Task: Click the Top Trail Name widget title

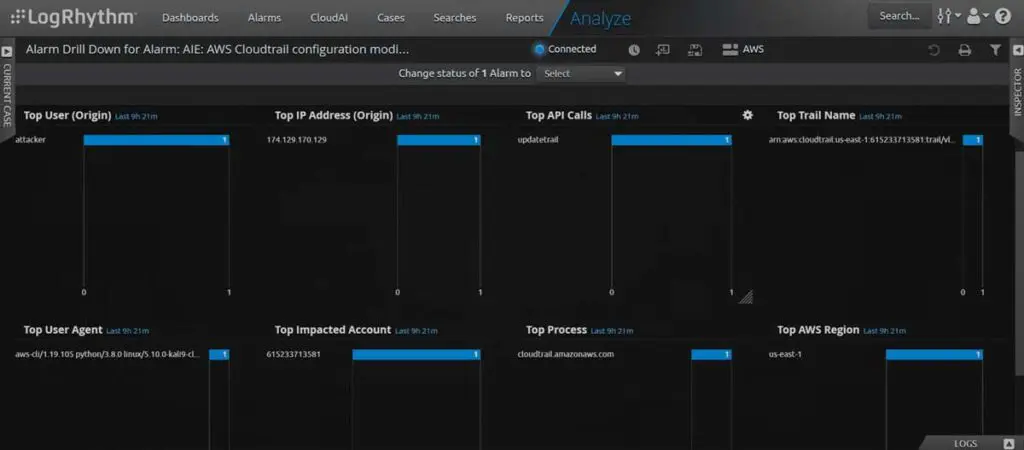Action: click(x=816, y=115)
